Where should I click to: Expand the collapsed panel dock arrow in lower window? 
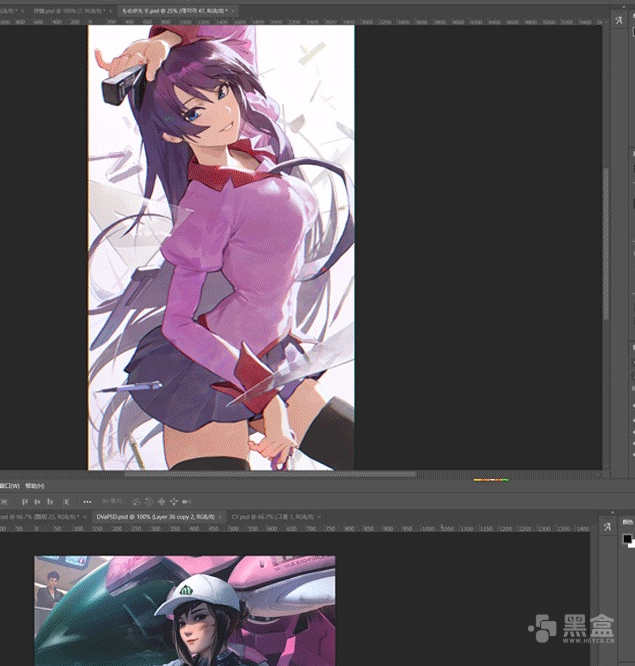[612, 513]
